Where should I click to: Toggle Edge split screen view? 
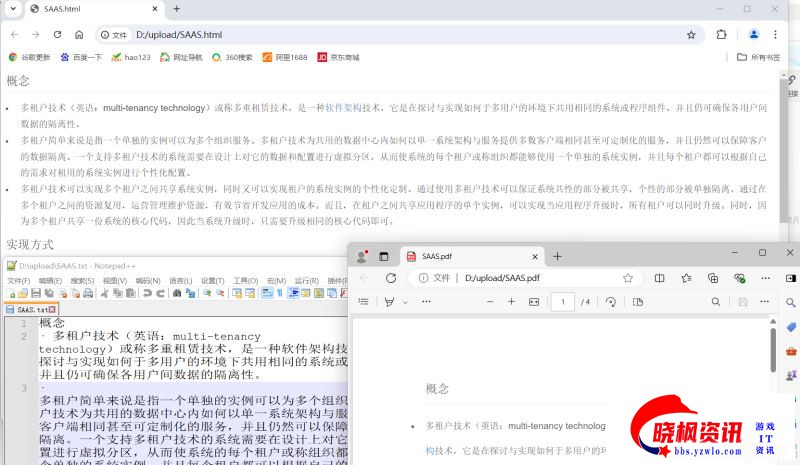(659, 278)
